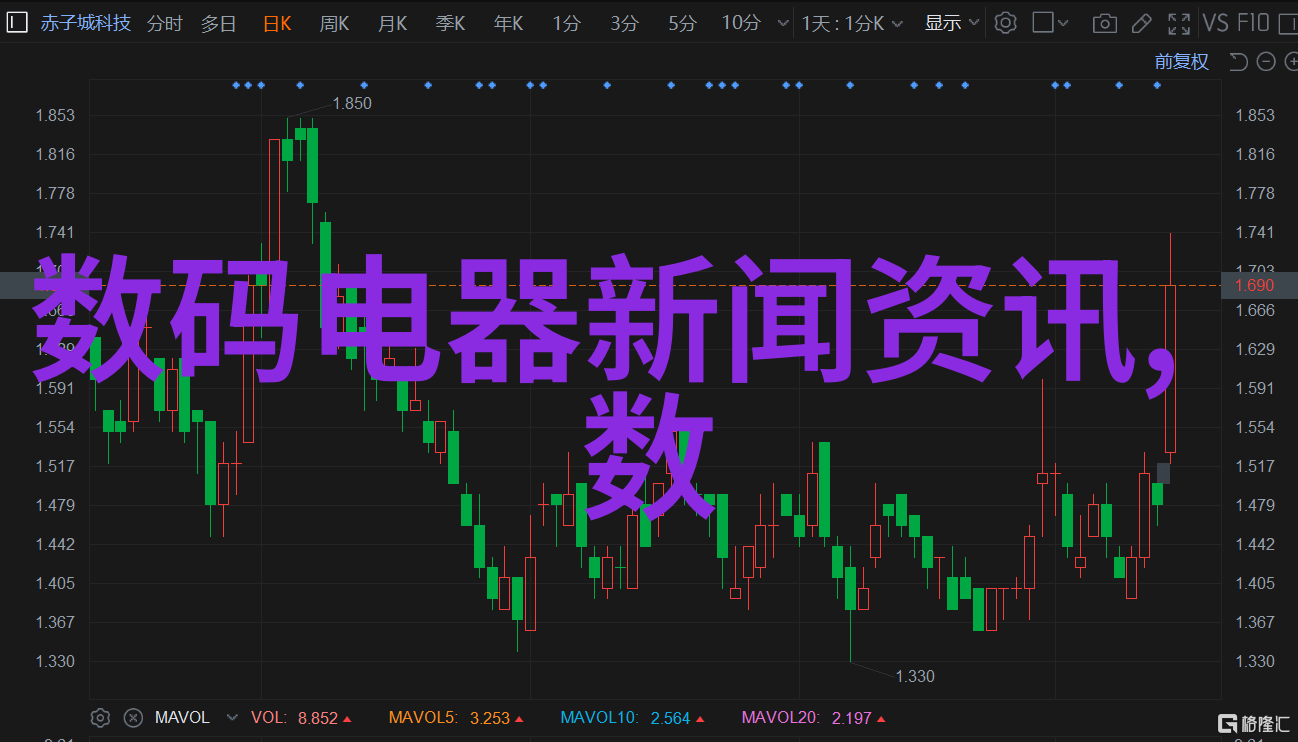
Task: Switch to the 5分 minute chart
Action: pos(682,23)
